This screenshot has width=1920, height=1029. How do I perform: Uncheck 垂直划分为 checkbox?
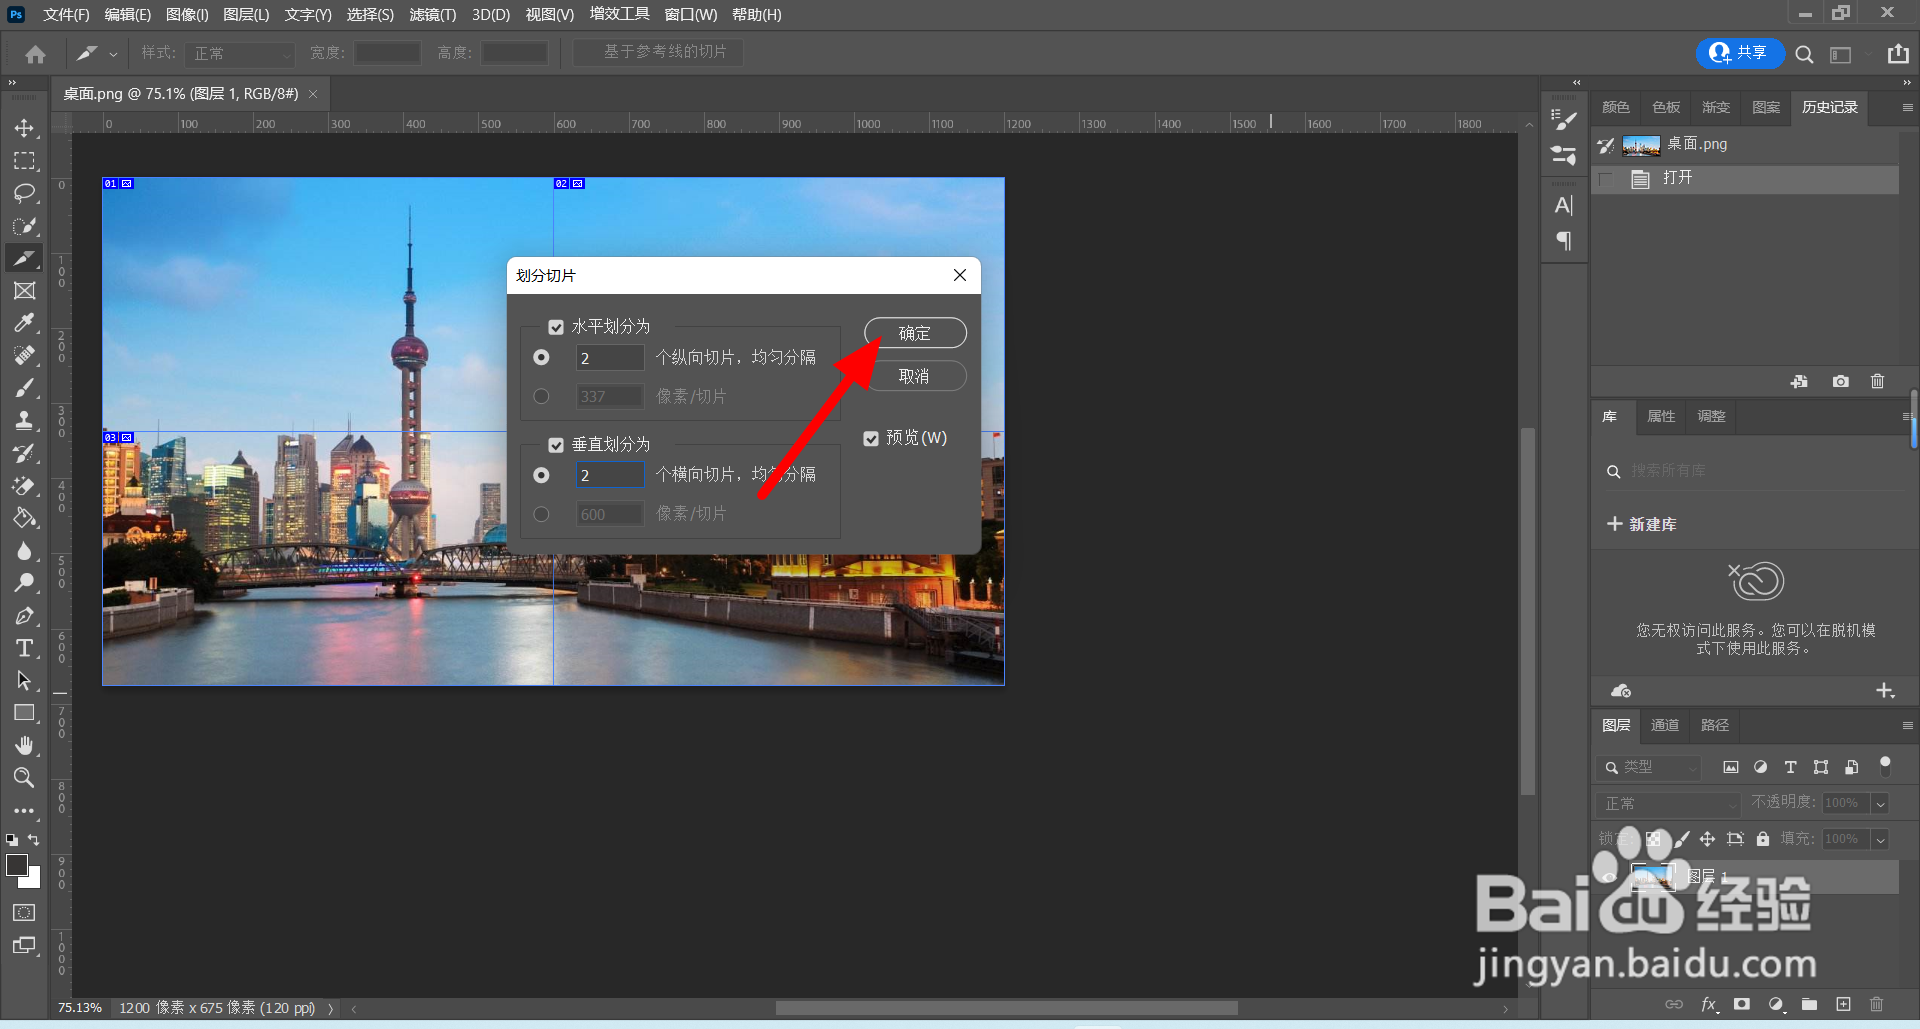[x=556, y=445]
